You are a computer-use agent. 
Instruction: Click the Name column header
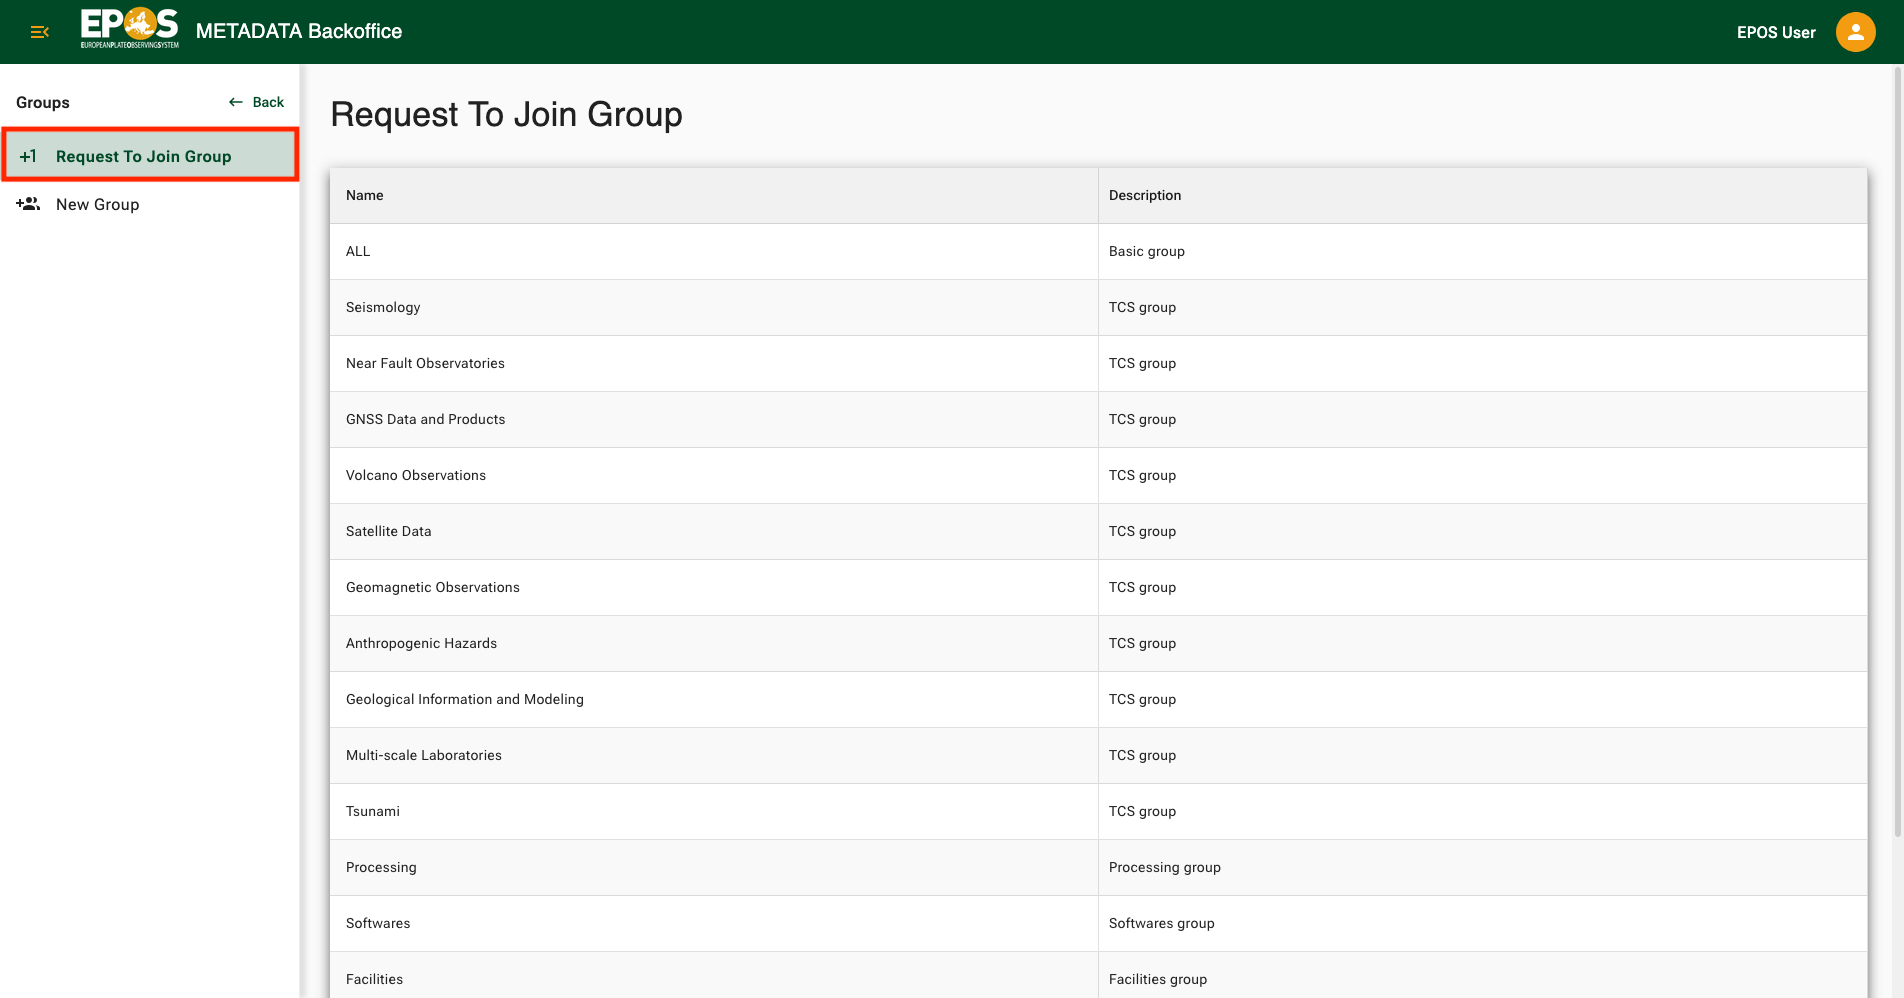pos(364,195)
